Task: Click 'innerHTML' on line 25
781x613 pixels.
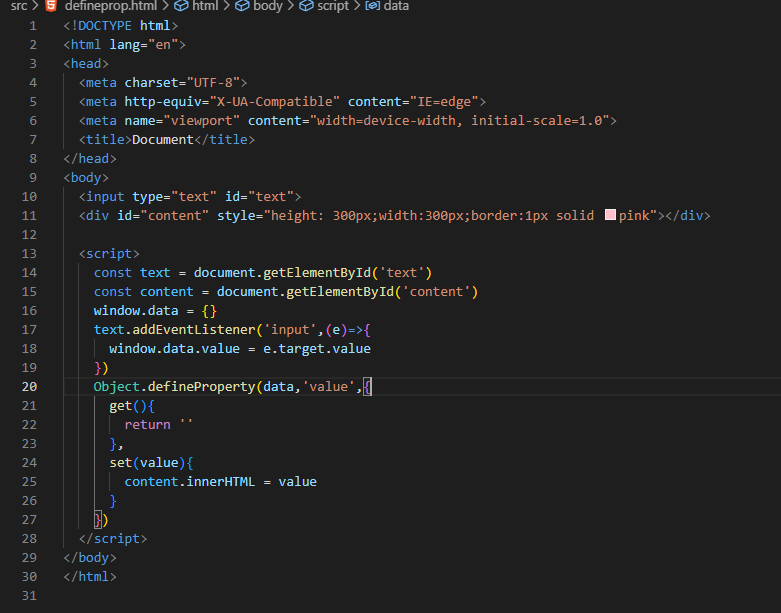Action: coord(220,482)
